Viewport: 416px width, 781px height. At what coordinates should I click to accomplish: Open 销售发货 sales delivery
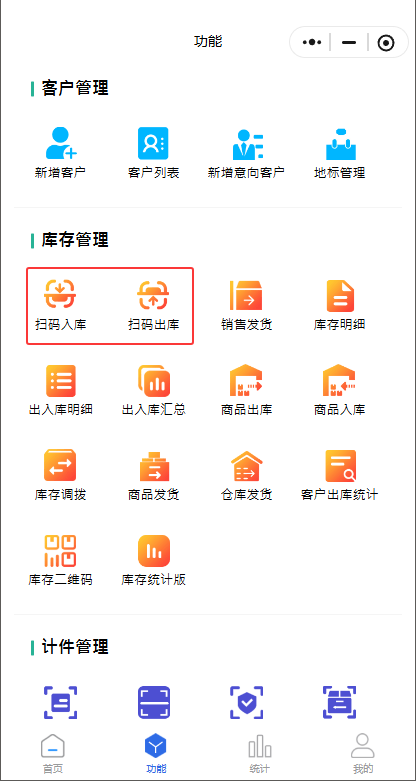[246, 295]
